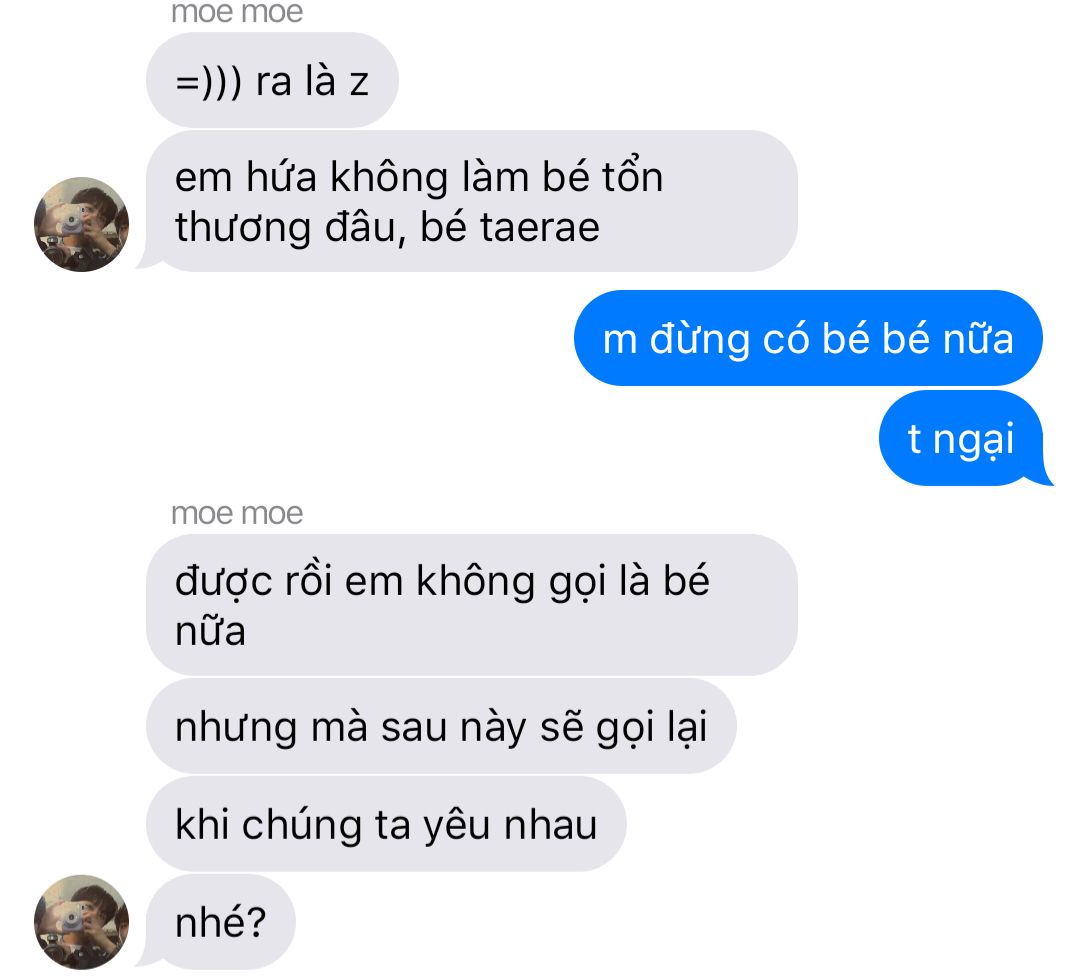Screen dimensions: 1080x976
Task: Select the 'được rồi em không gọi là bé nữa' bubble
Action: (472, 605)
